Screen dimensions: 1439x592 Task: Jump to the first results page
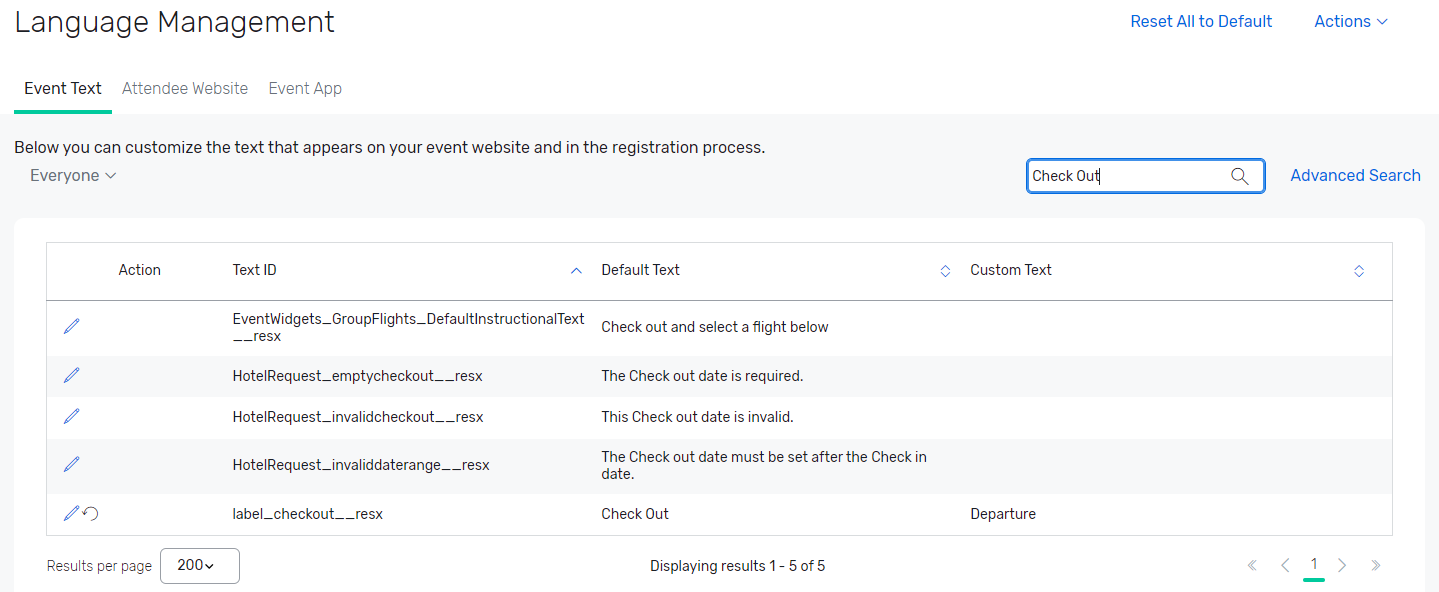(x=1252, y=565)
